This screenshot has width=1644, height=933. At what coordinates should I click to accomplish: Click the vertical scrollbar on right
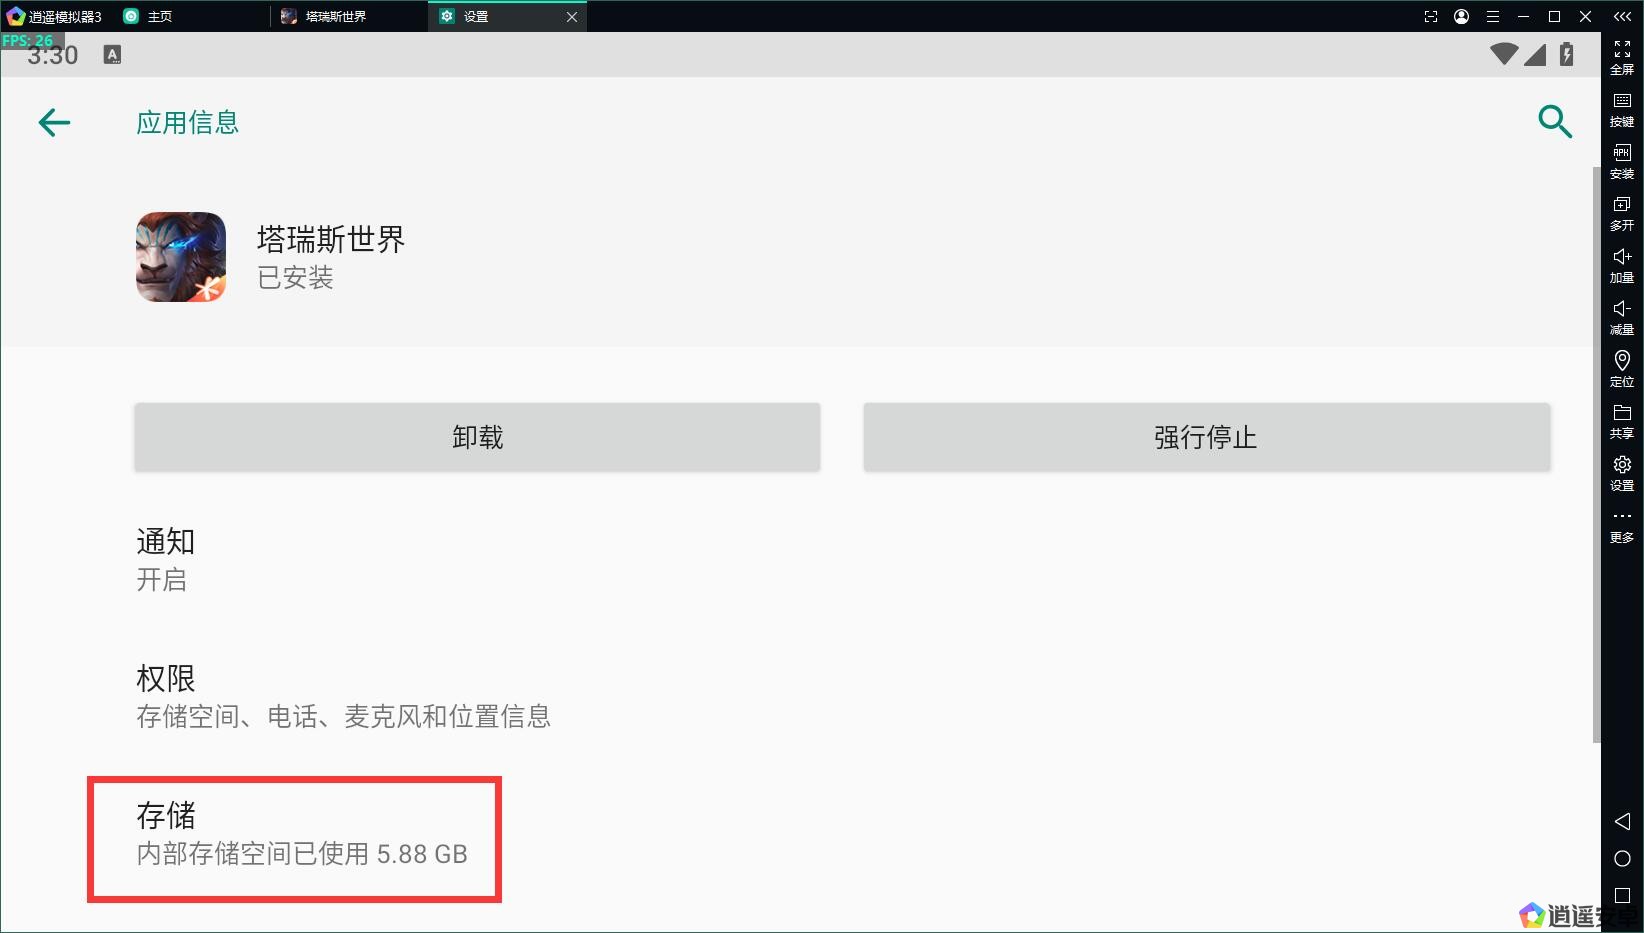point(1595,455)
